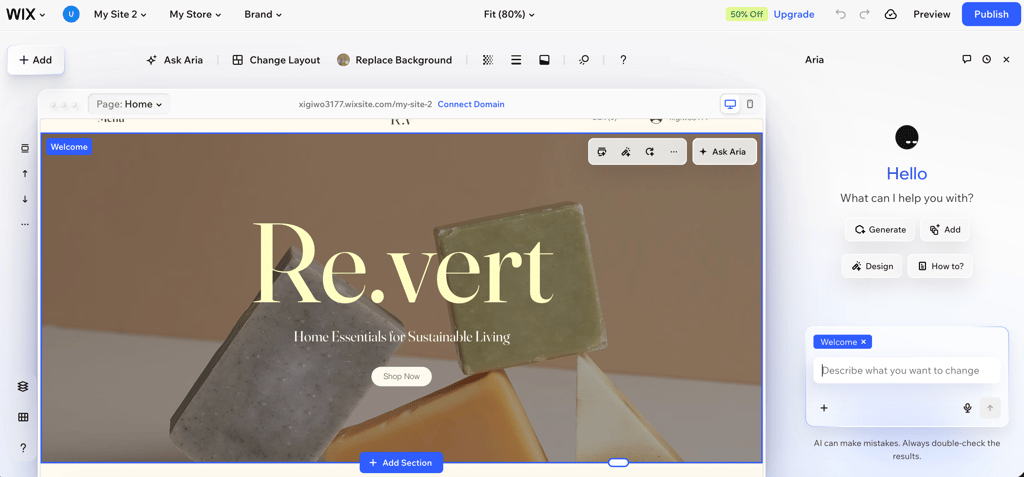
Task: Close the Aria panel
Action: click(1006, 59)
